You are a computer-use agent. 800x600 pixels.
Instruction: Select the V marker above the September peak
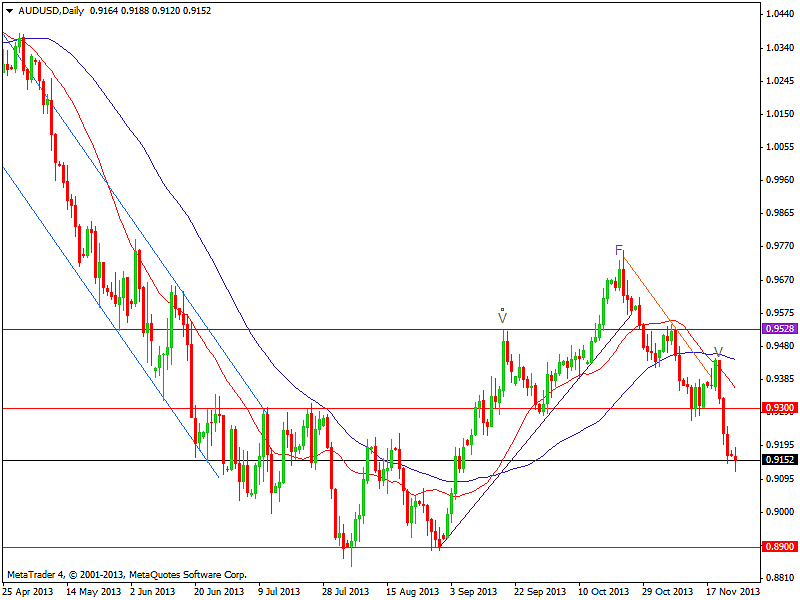coord(502,316)
